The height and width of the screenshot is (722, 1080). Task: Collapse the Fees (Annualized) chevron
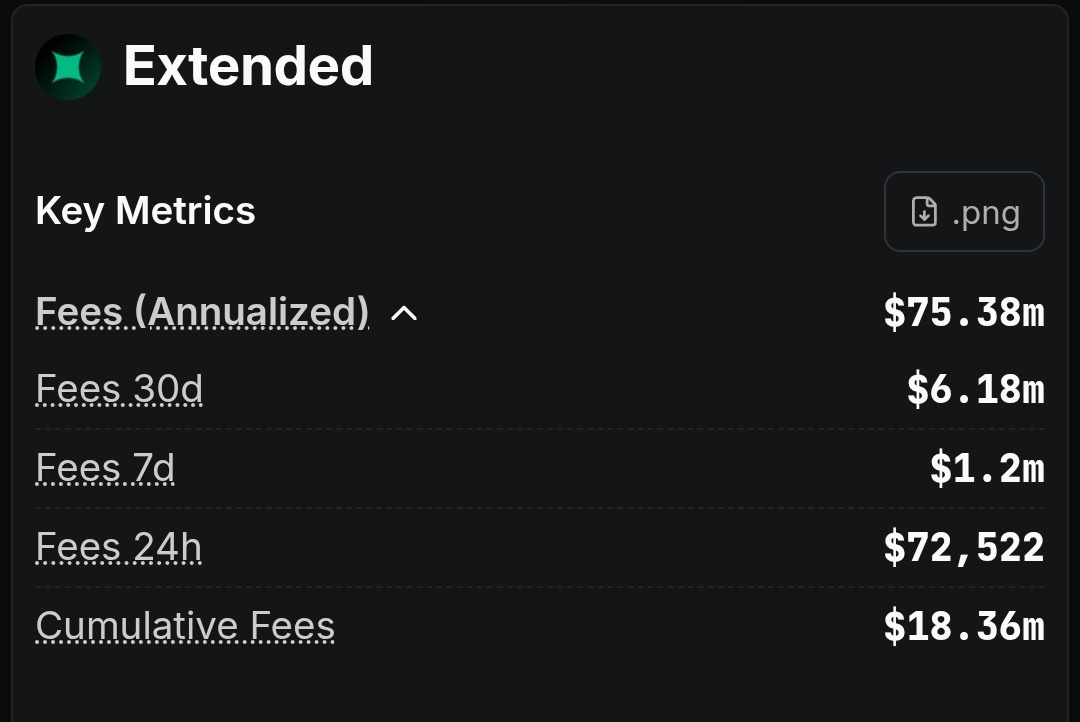coord(403,313)
